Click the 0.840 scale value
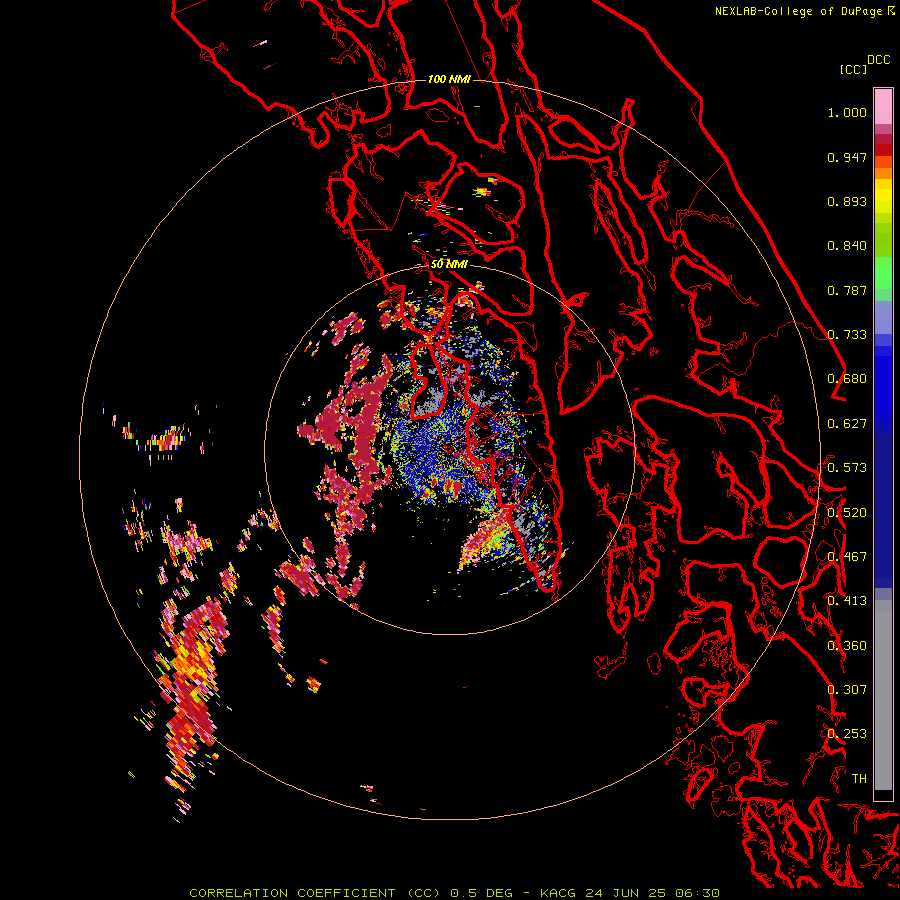This screenshot has width=900, height=900. tap(847, 246)
